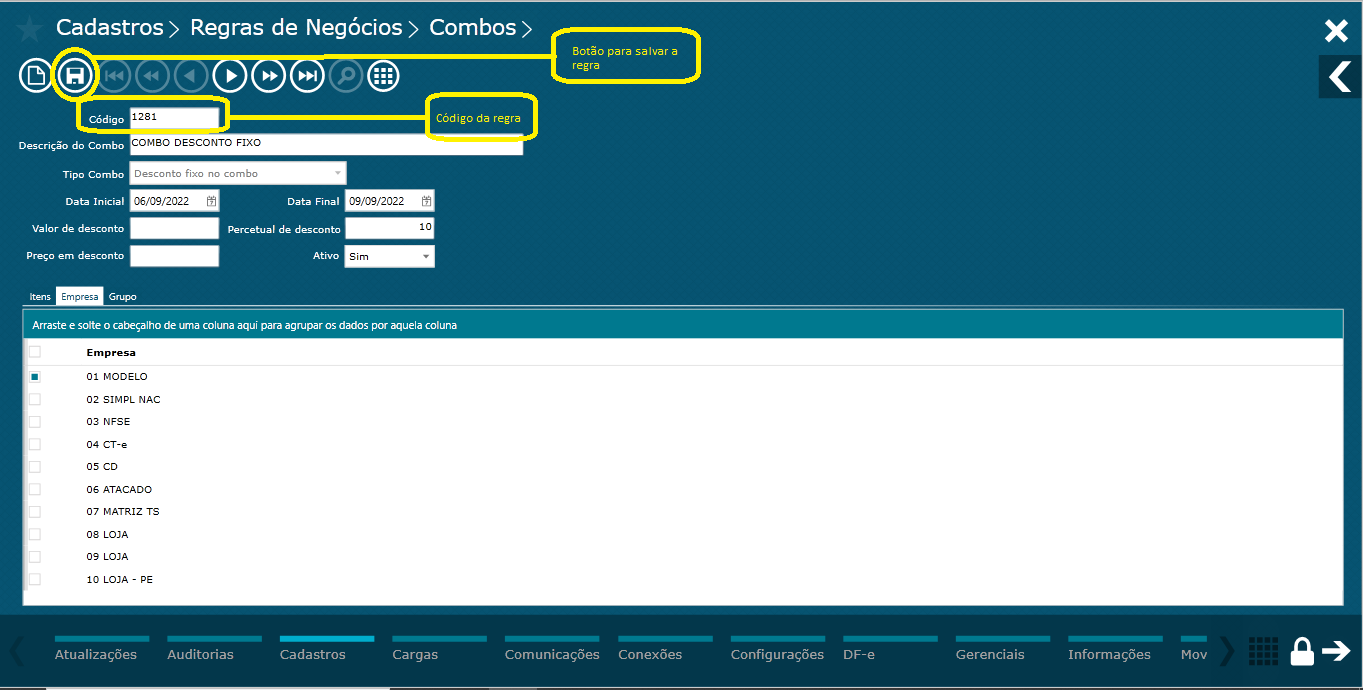Click the Código input field

(x=174, y=118)
